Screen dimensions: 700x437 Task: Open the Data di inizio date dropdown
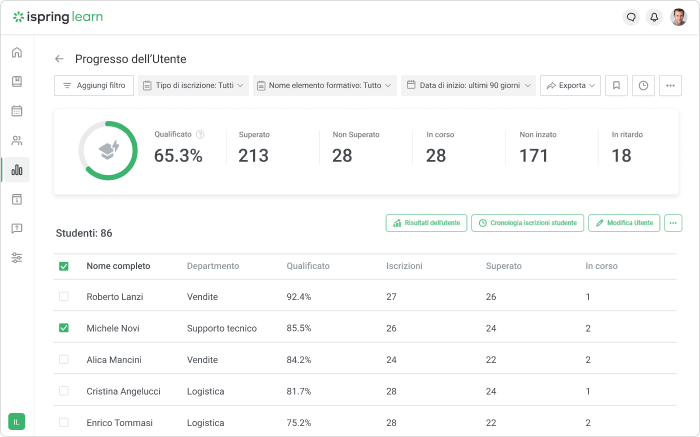[468, 86]
